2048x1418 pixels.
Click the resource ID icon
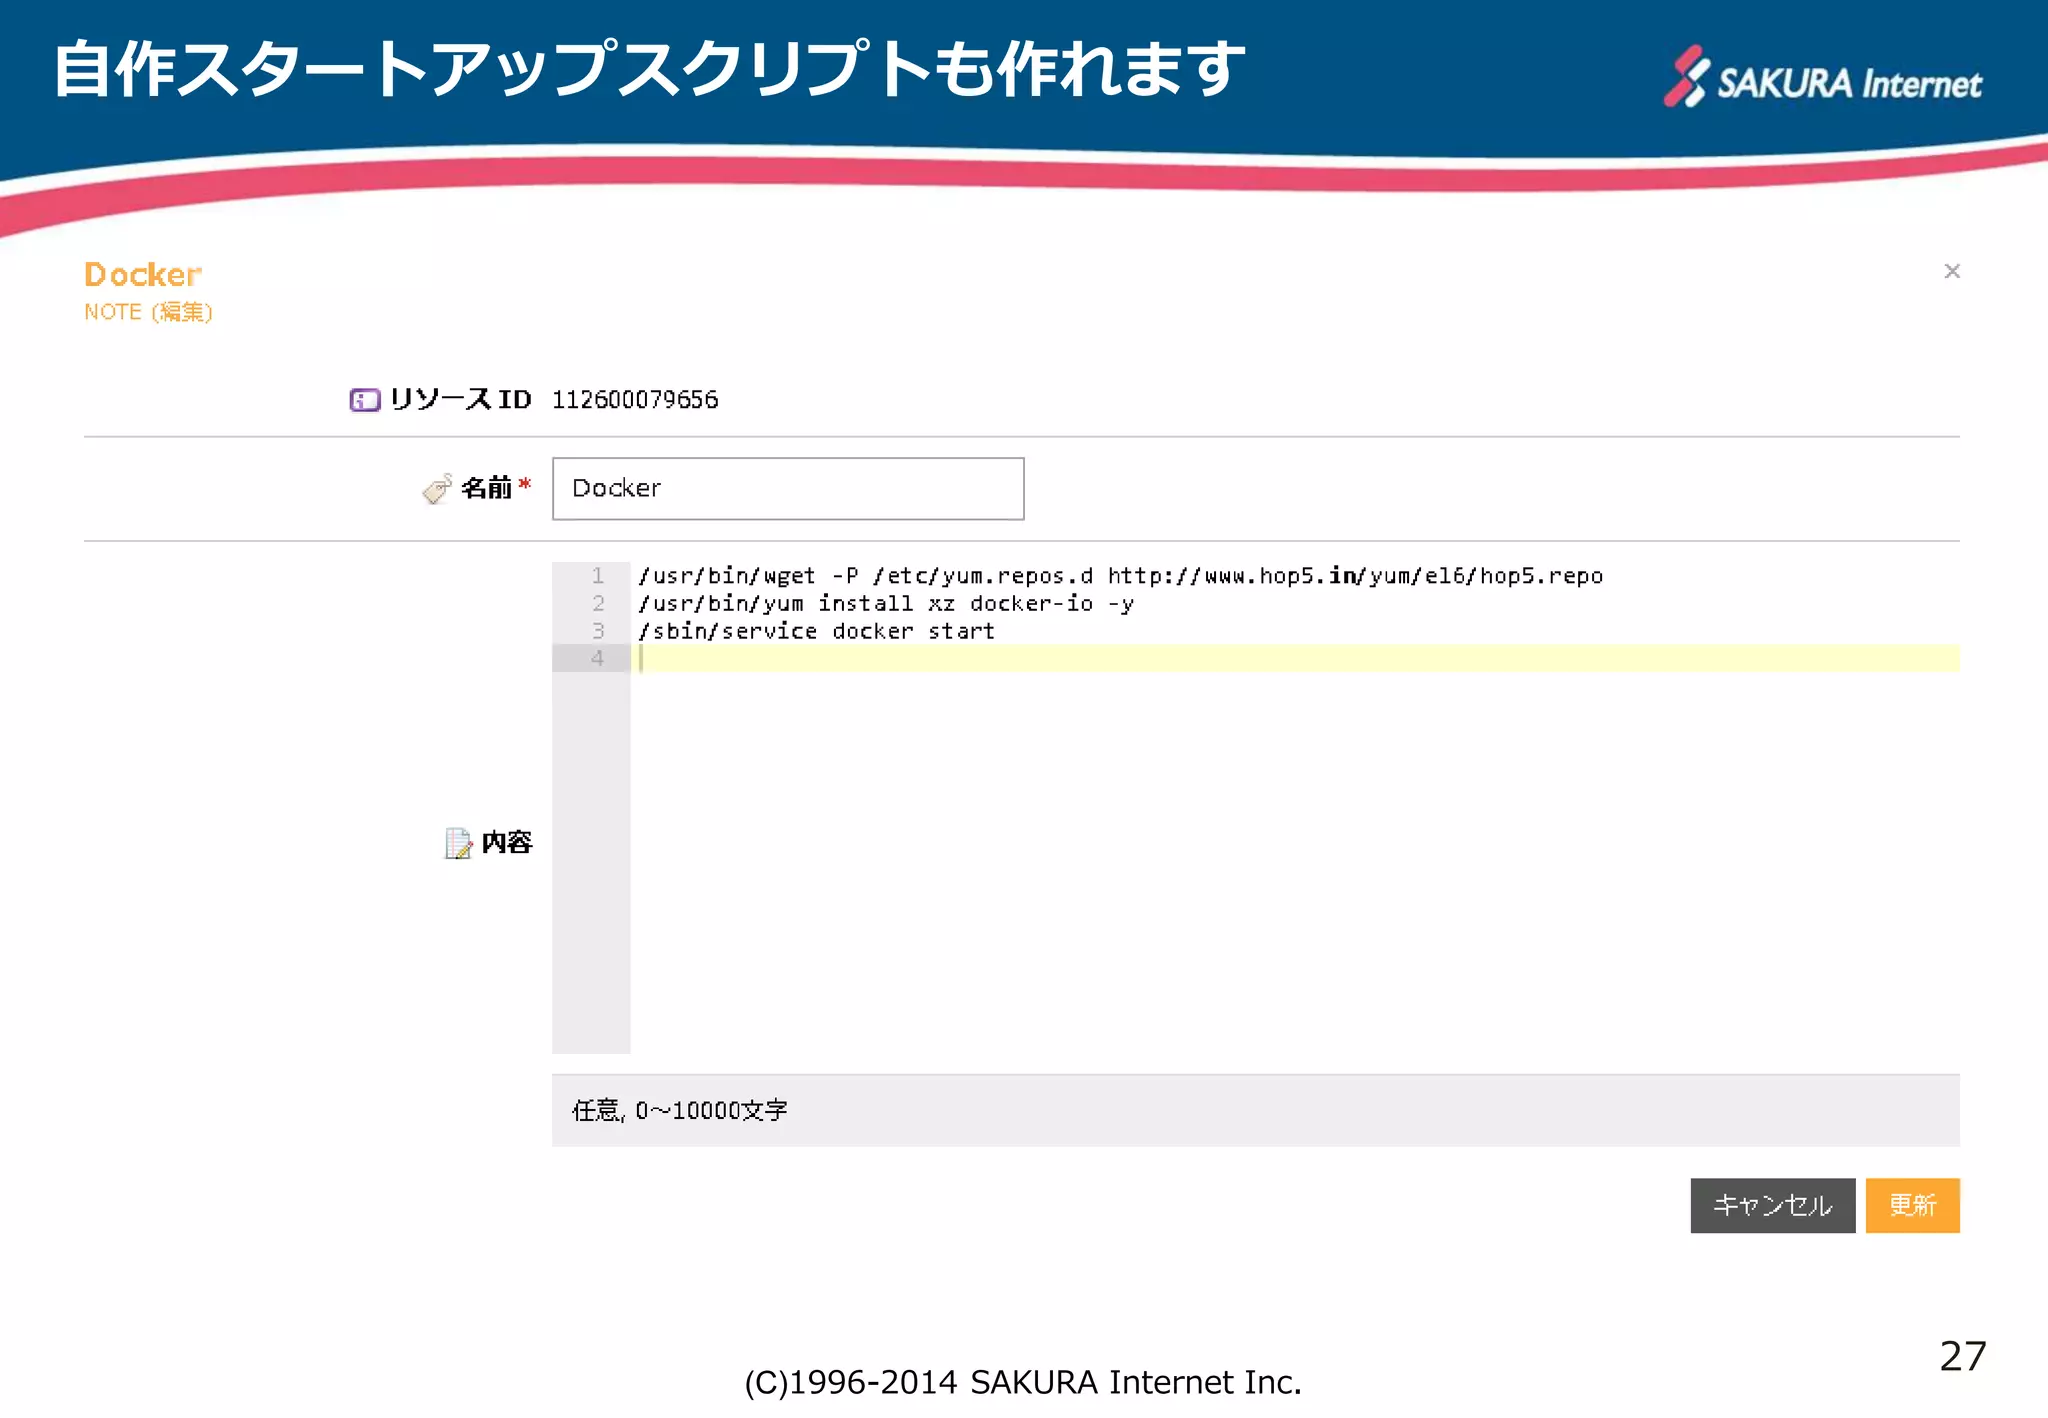coord(365,400)
